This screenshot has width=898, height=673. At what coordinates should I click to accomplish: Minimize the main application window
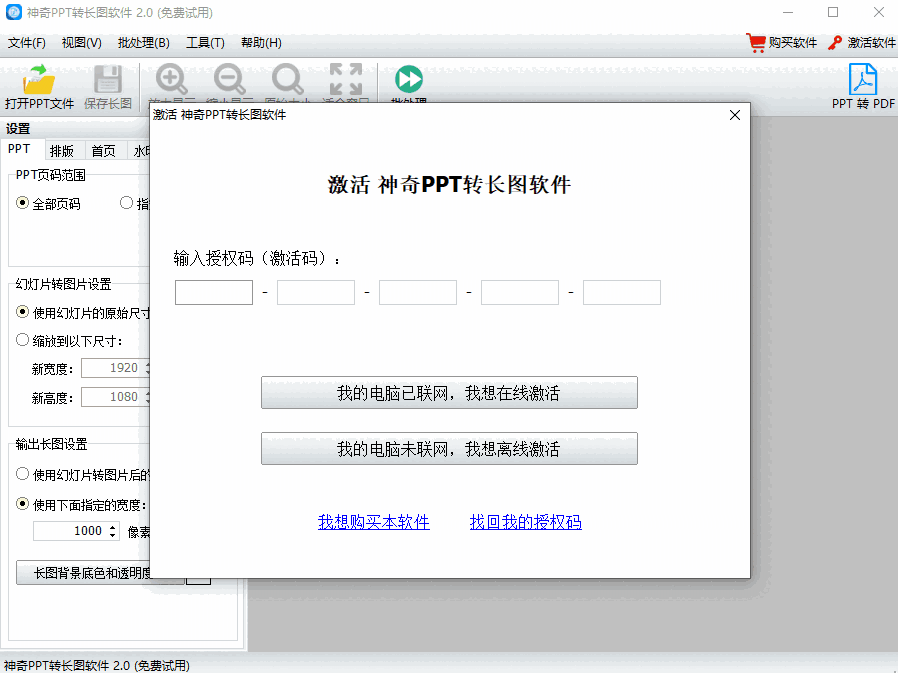tap(788, 12)
